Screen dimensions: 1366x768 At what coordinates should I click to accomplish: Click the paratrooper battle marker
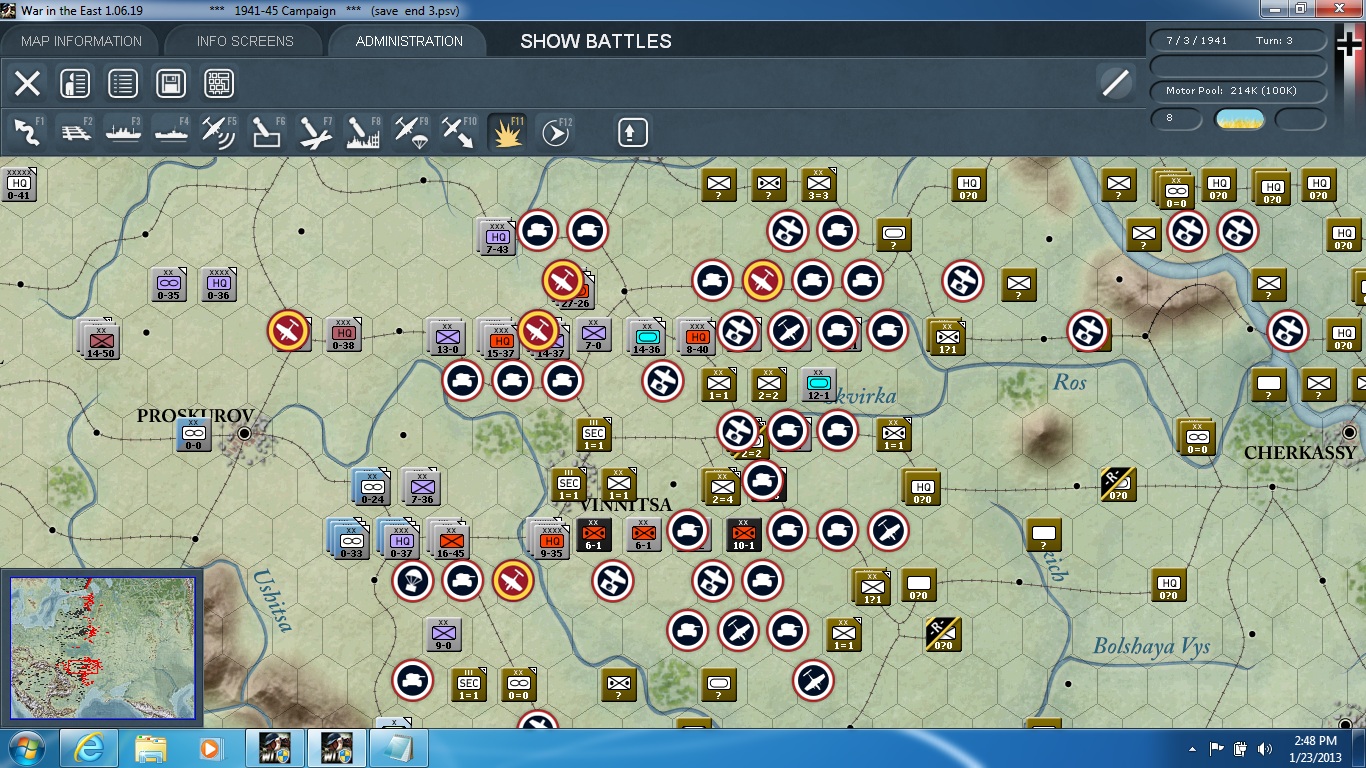point(412,581)
